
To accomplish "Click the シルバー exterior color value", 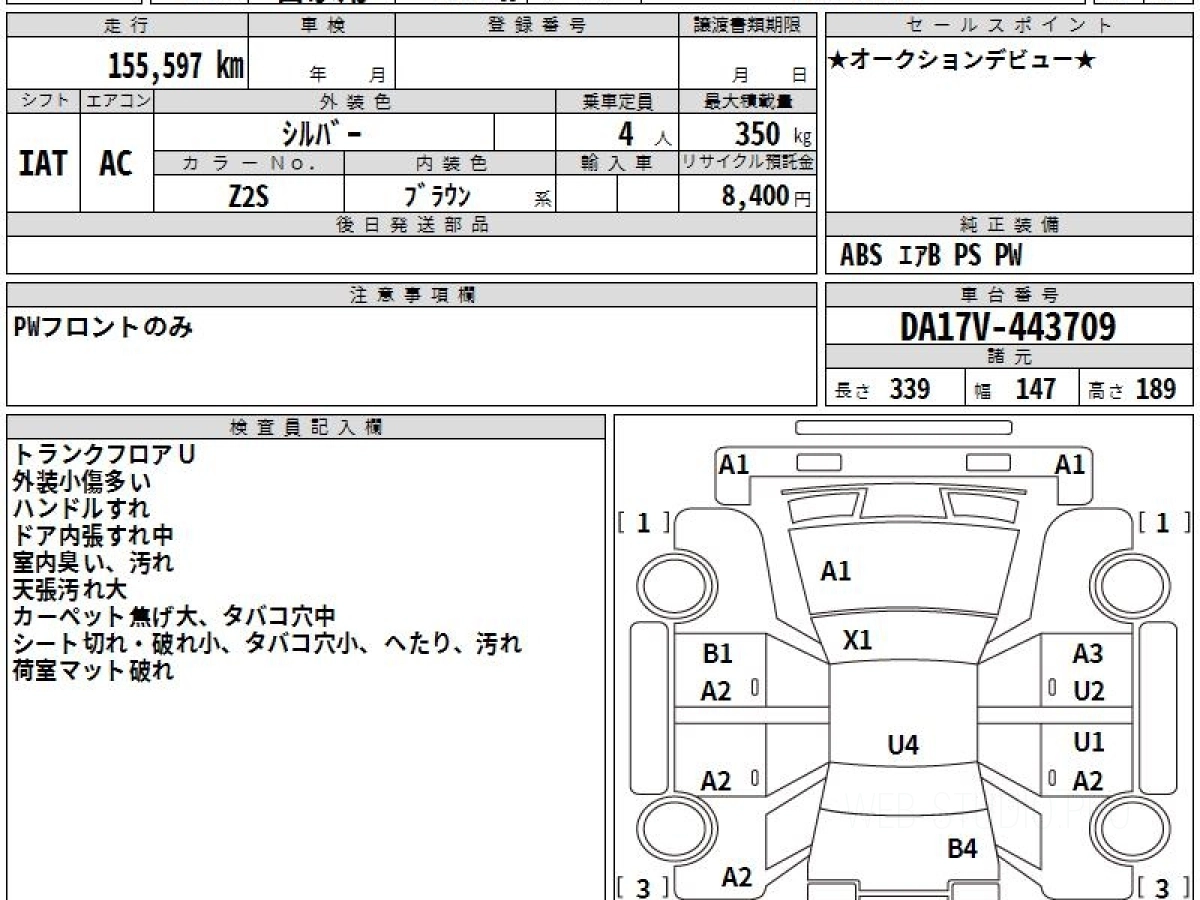I will [x=323, y=133].
